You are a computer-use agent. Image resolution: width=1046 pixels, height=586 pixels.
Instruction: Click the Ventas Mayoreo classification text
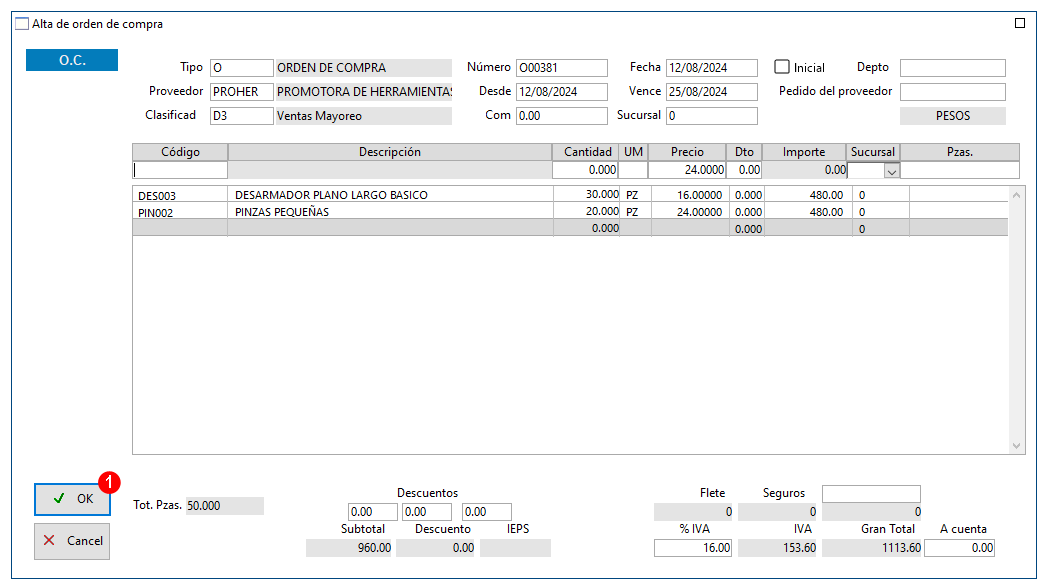[x=364, y=115]
